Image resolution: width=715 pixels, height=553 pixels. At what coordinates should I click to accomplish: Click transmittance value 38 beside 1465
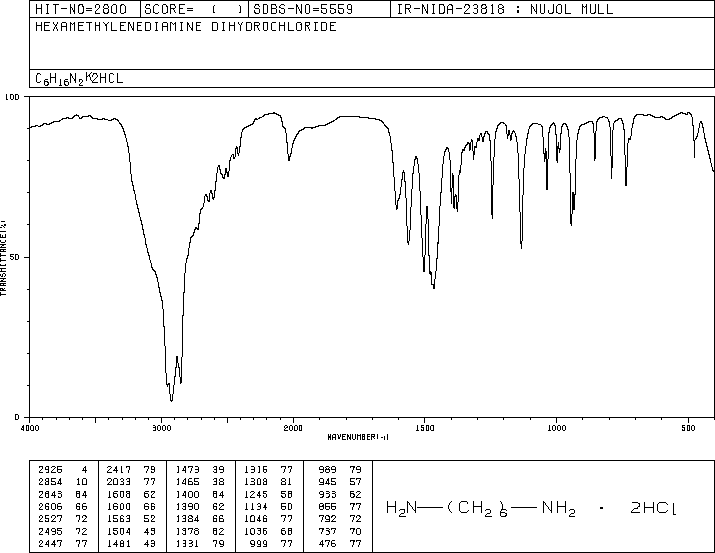coord(218,482)
